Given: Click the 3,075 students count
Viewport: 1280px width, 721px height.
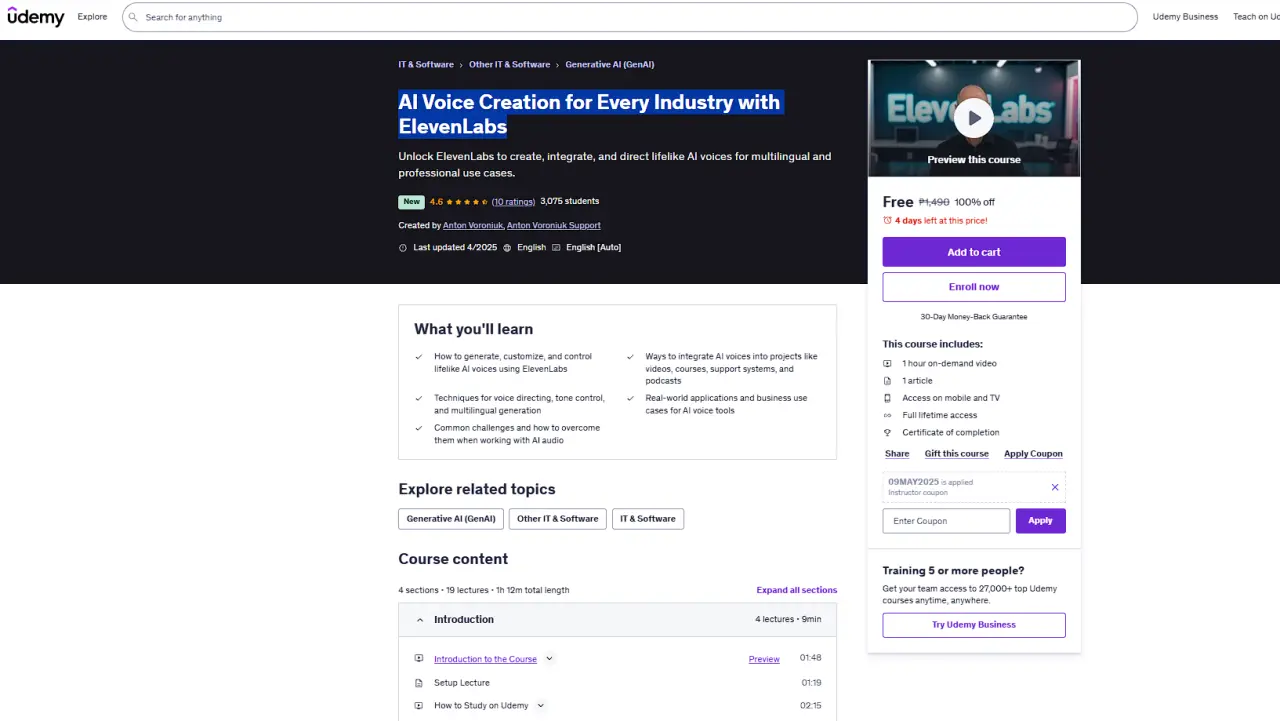Looking at the screenshot, I should (569, 202).
